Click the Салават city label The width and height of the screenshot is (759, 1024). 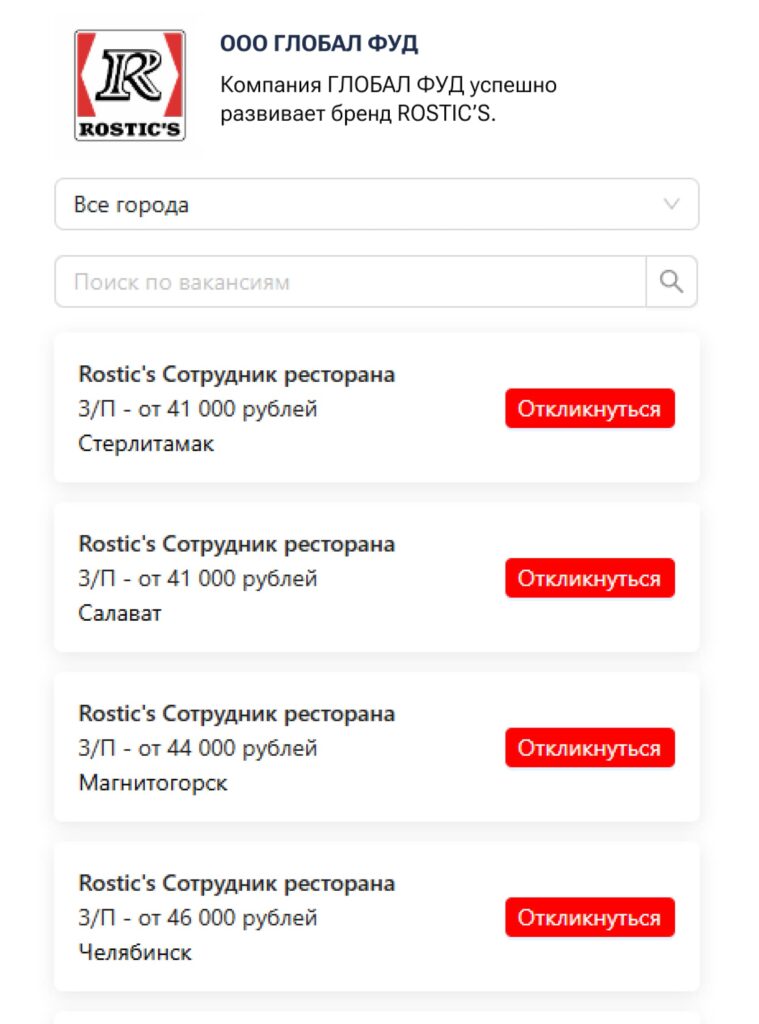tap(120, 613)
